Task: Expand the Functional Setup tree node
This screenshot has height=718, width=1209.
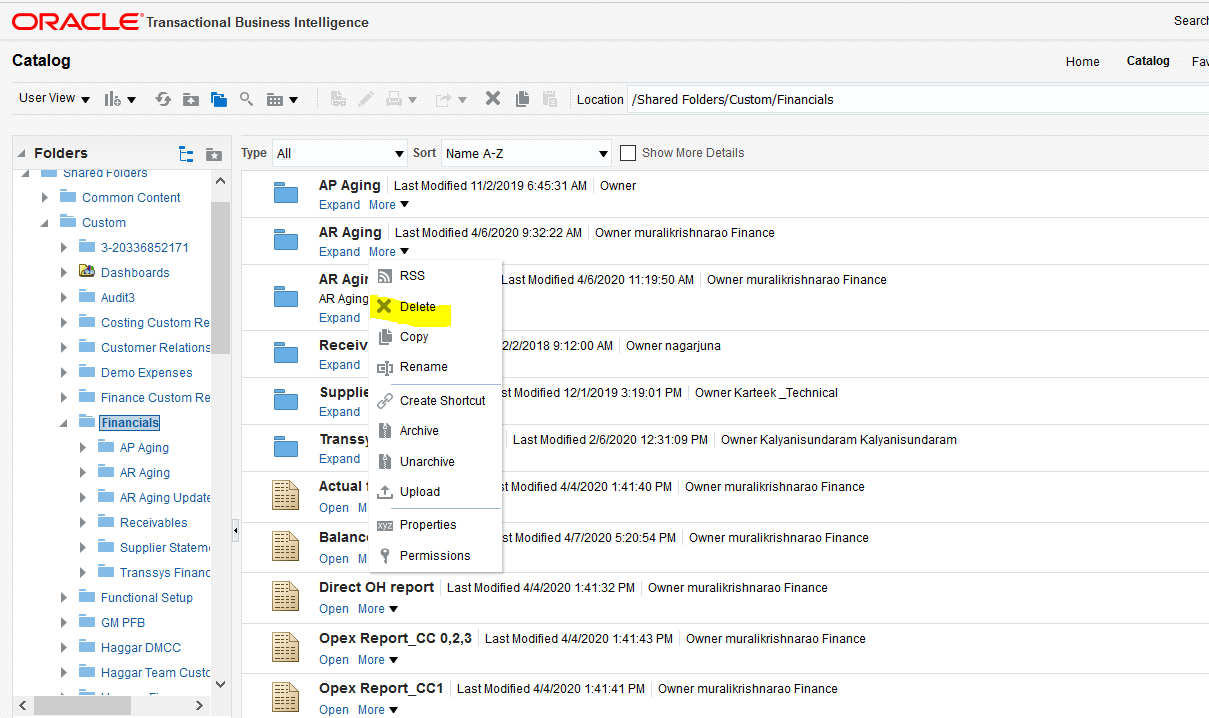Action: (64, 597)
